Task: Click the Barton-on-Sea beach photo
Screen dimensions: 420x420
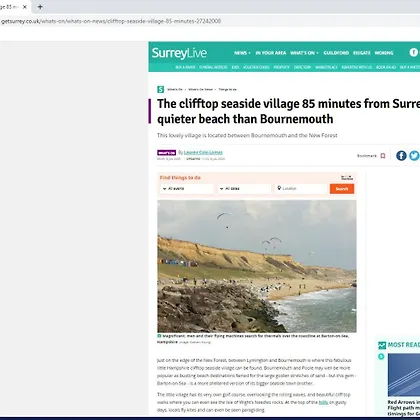Action: (257, 266)
